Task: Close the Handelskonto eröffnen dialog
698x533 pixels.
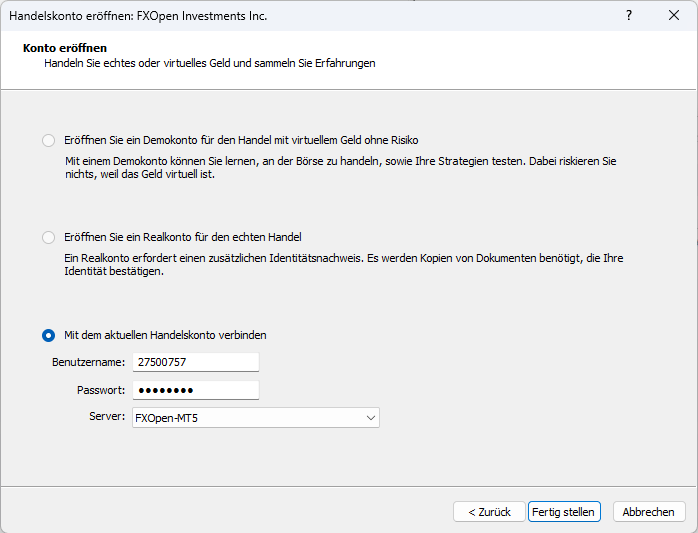Action: coord(674,16)
